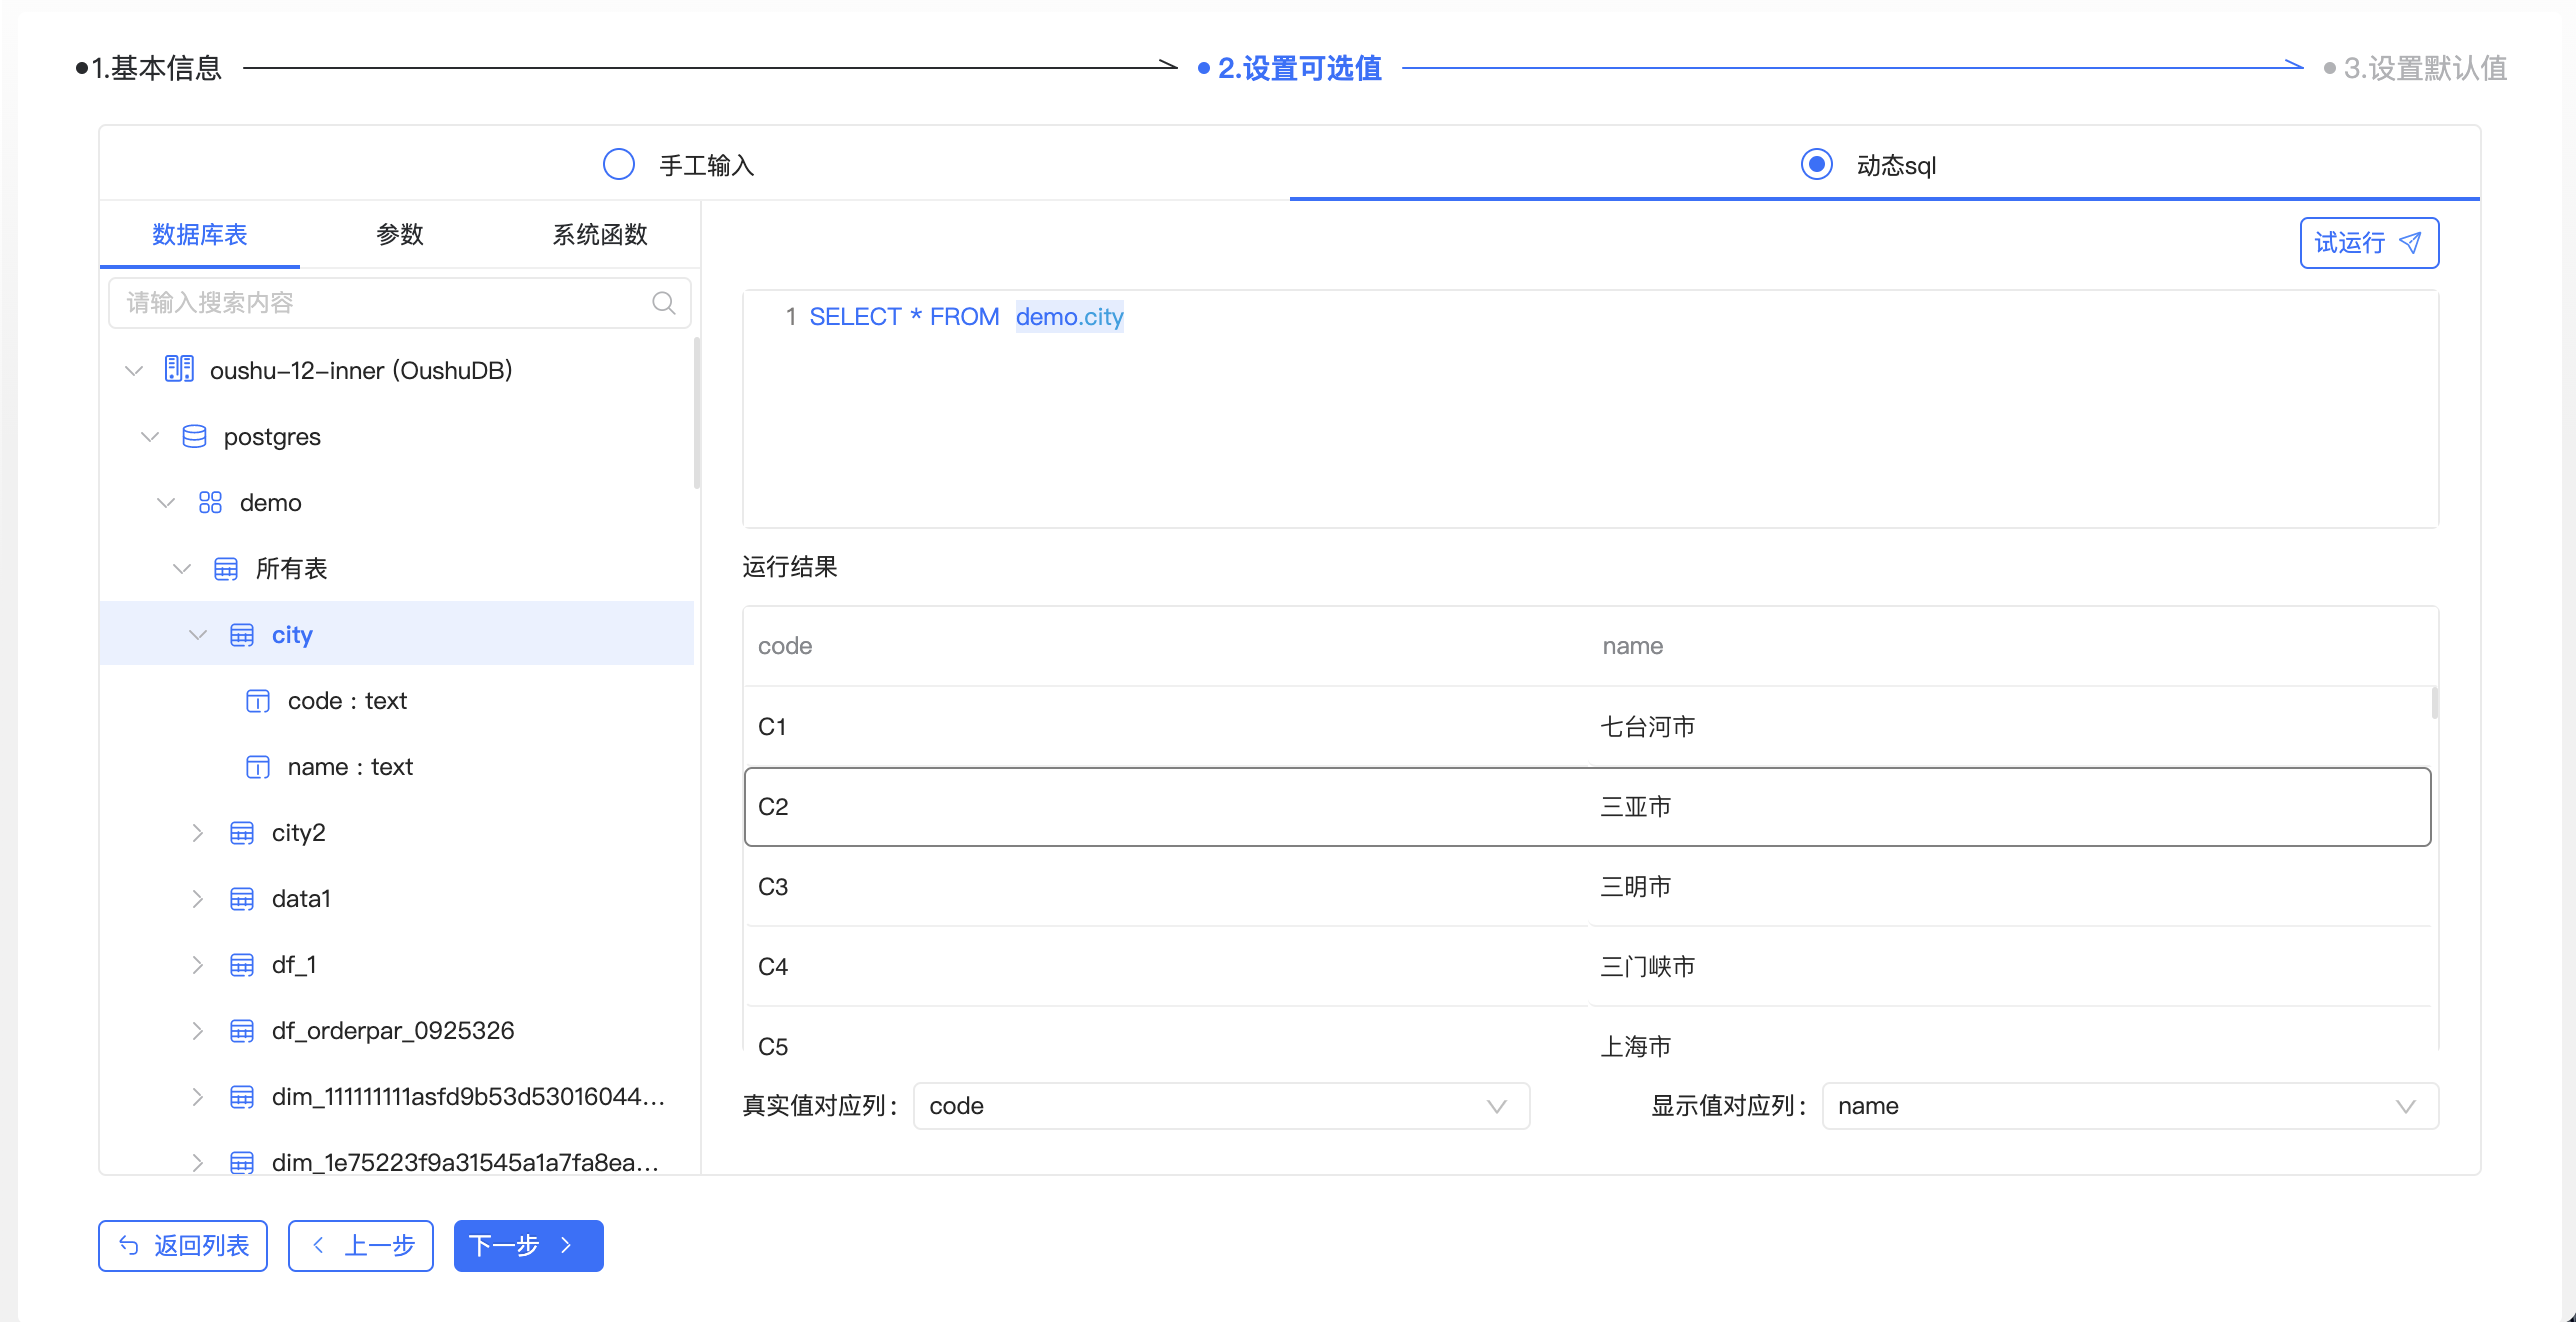Click the df_orderpar_0925326 table icon

[x=242, y=1031]
